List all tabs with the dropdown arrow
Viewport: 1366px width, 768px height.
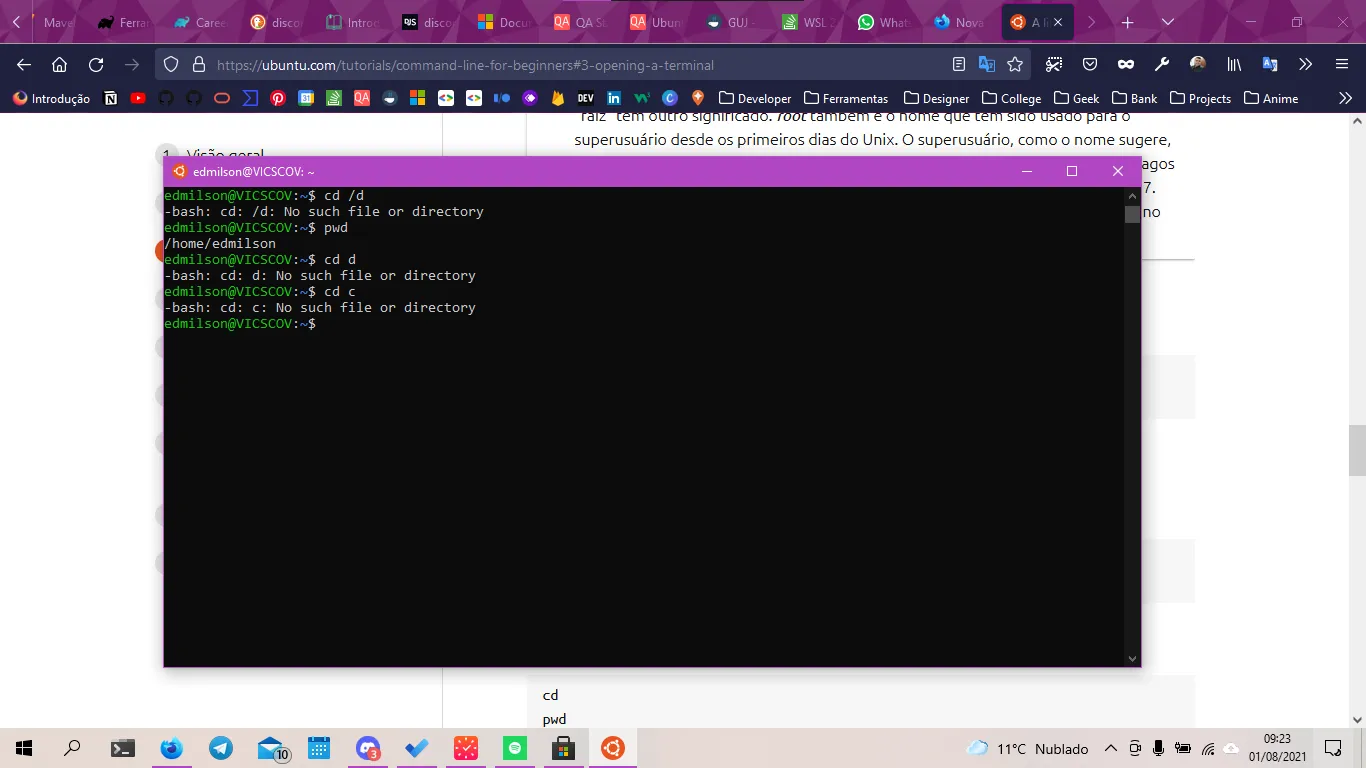tap(1168, 22)
